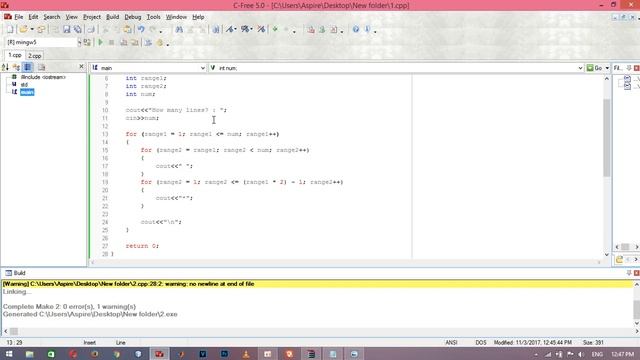Screen dimensions: 640x360
Task: Open File Explorer from taskbar
Action: tap(29, 354)
